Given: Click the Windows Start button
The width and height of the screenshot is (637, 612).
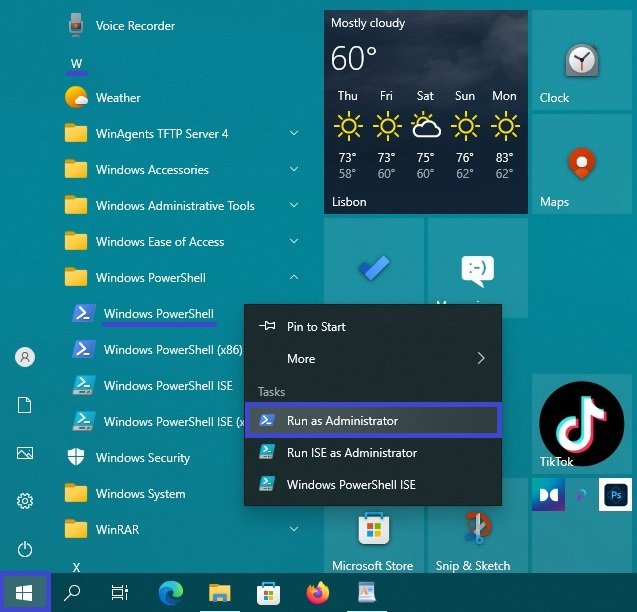Looking at the screenshot, I should coord(24,593).
